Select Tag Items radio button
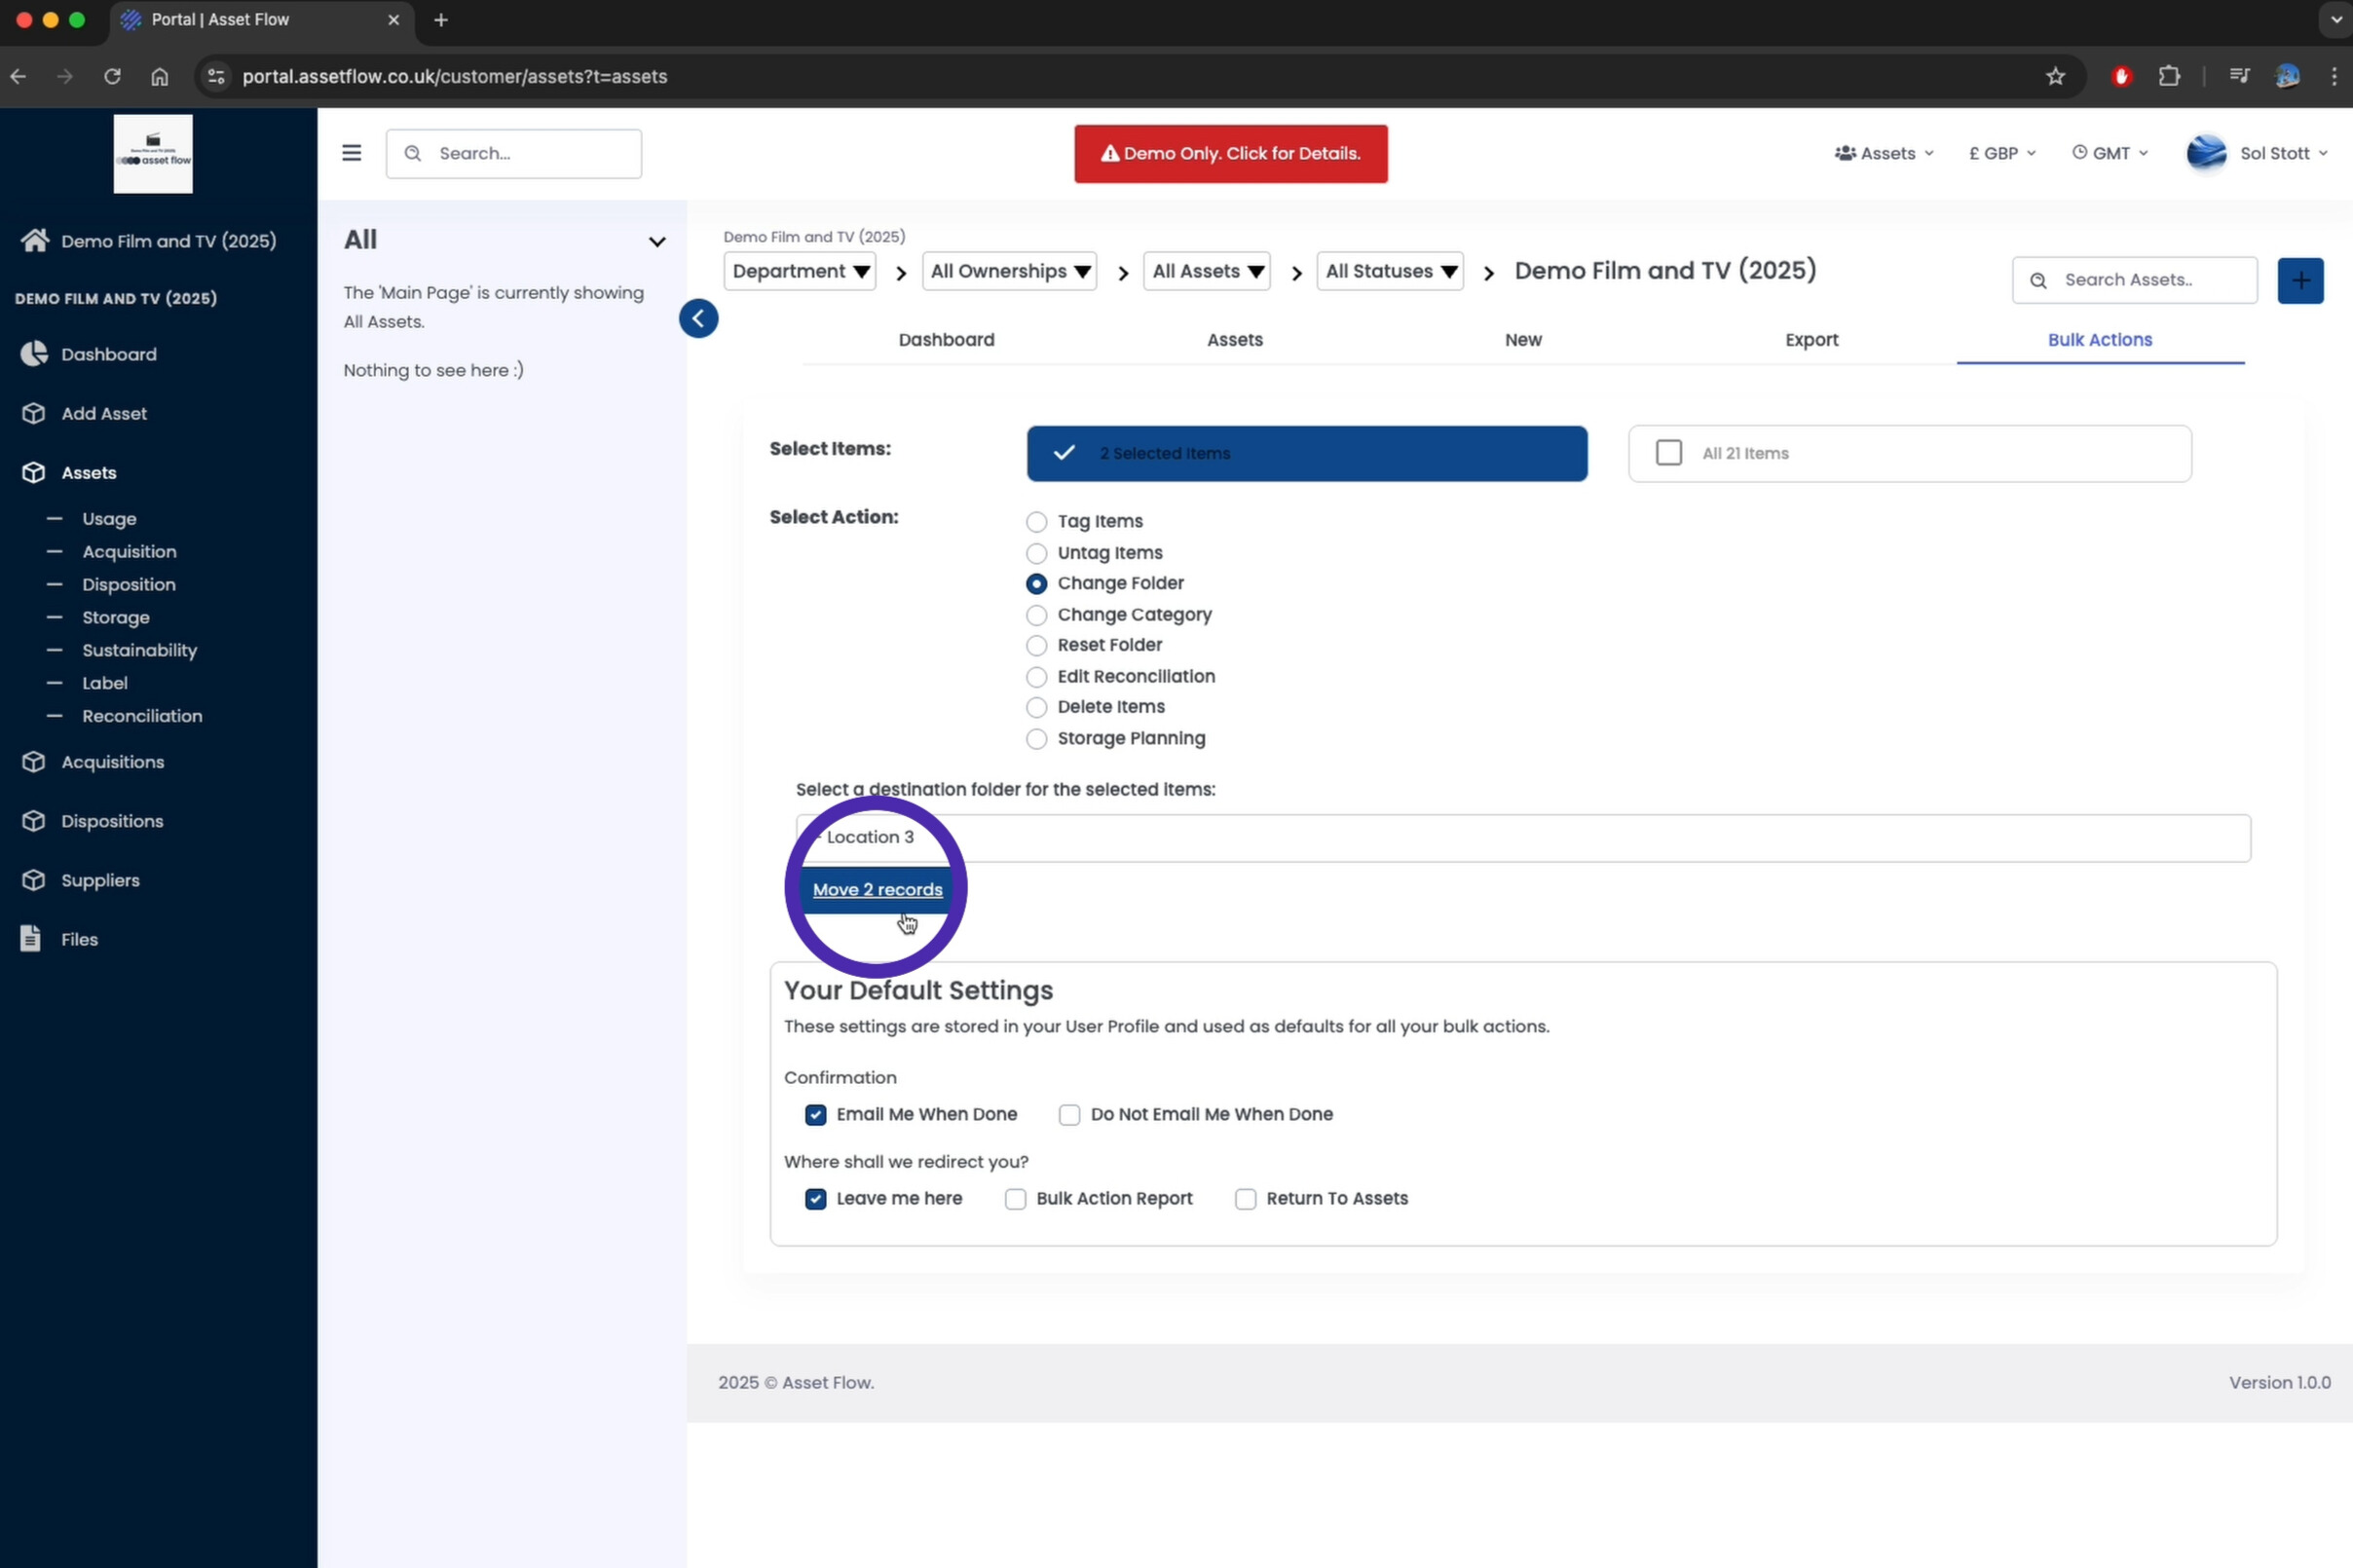The height and width of the screenshot is (1568, 2353). [x=1036, y=522]
